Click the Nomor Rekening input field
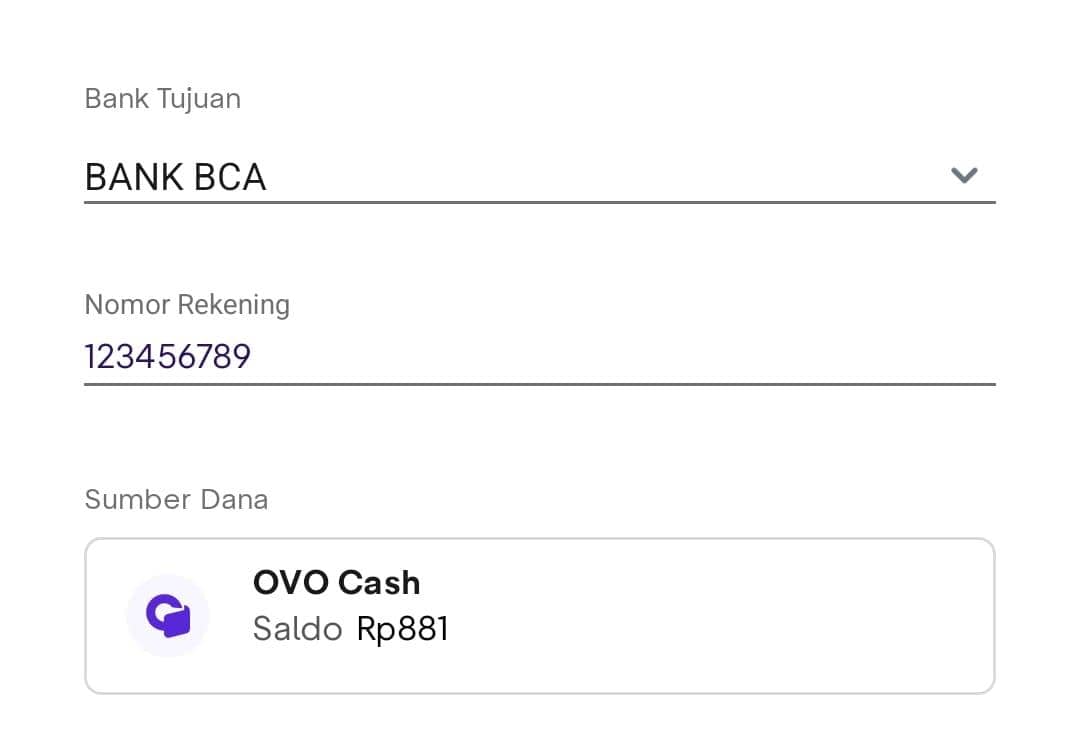The height and width of the screenshot is (735, 1080). [540, 357]
